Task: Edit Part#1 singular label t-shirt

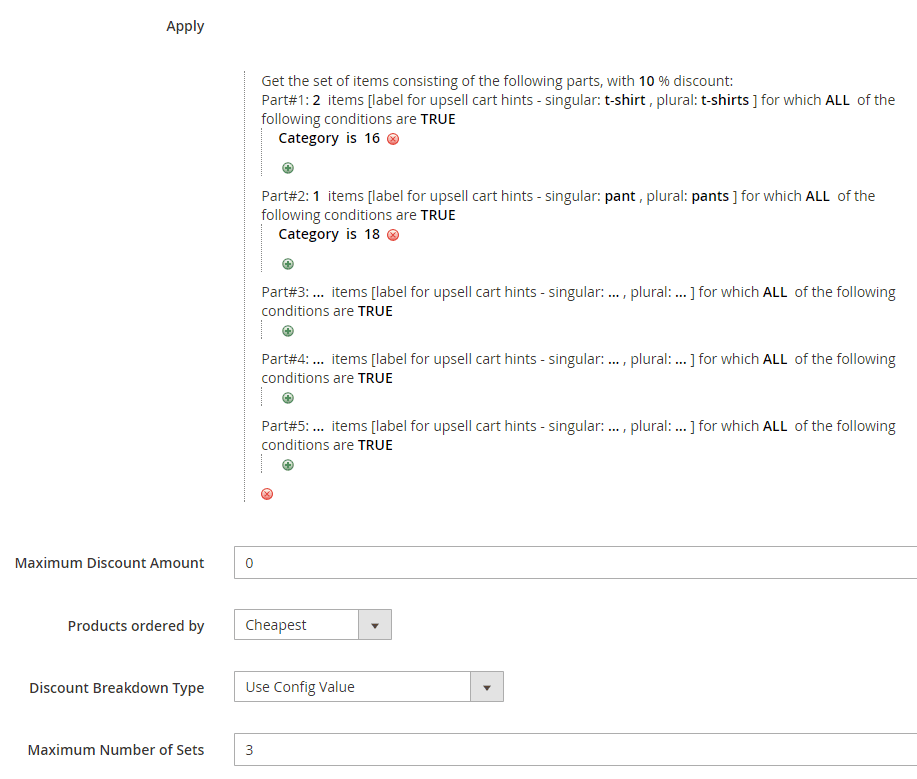Action: (625, 100)
